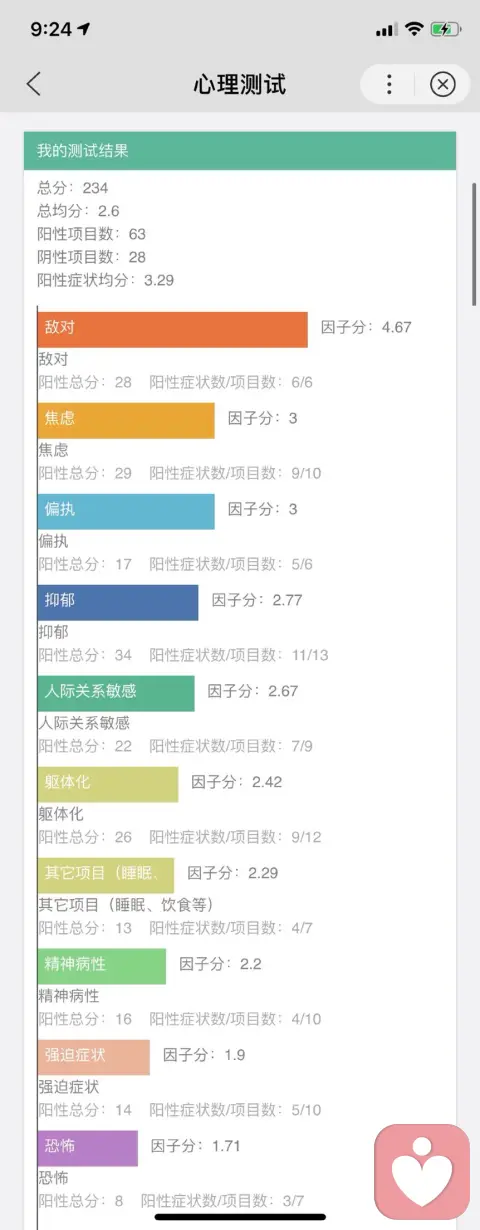Close the mini program with X icon

click(442, 84)
